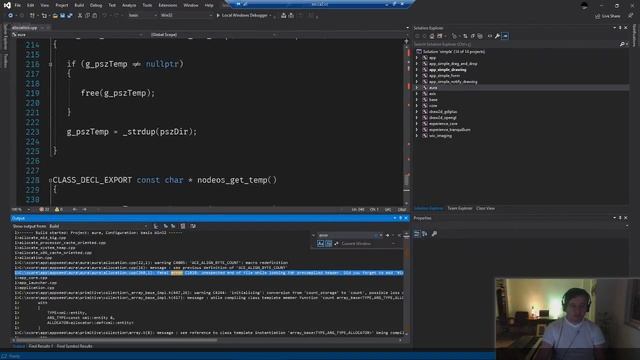640x360 pixels.
Task: Click the Save file toolbar icon
Action: pos(62,16)
